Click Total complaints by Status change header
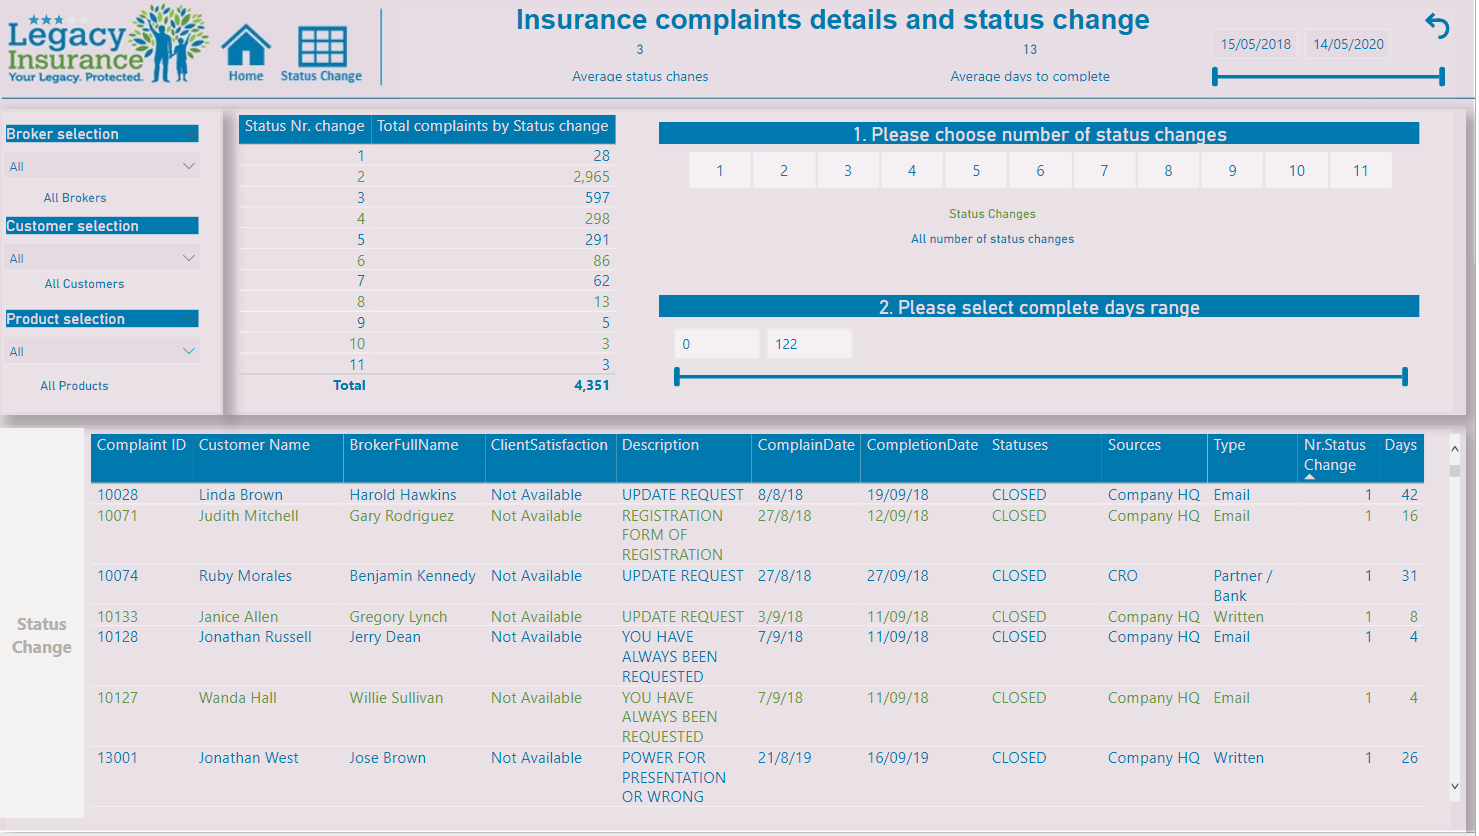Image resolution: width=1479 pixels, height=836 pixels. click(x=493, y=127)
